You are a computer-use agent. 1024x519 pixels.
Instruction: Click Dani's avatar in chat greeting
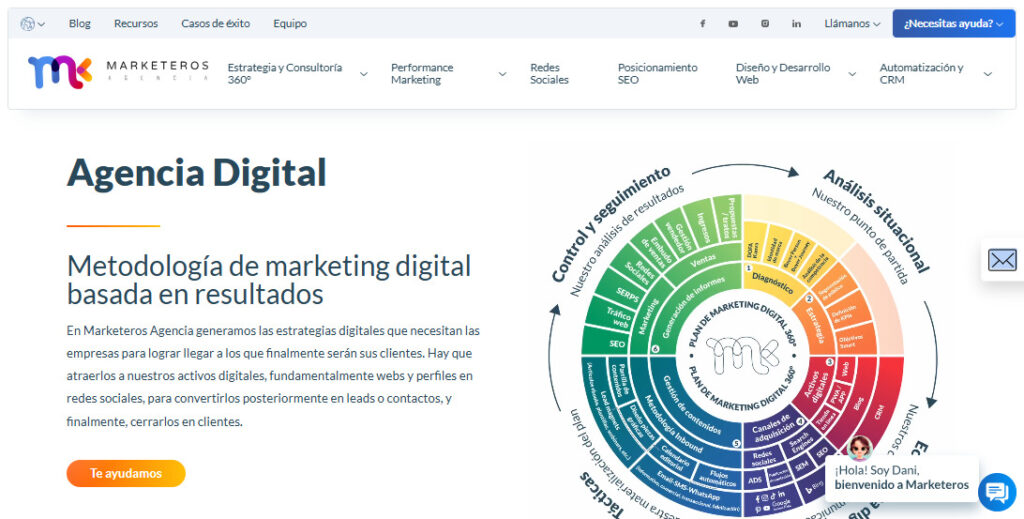click(x=860, y=448)
